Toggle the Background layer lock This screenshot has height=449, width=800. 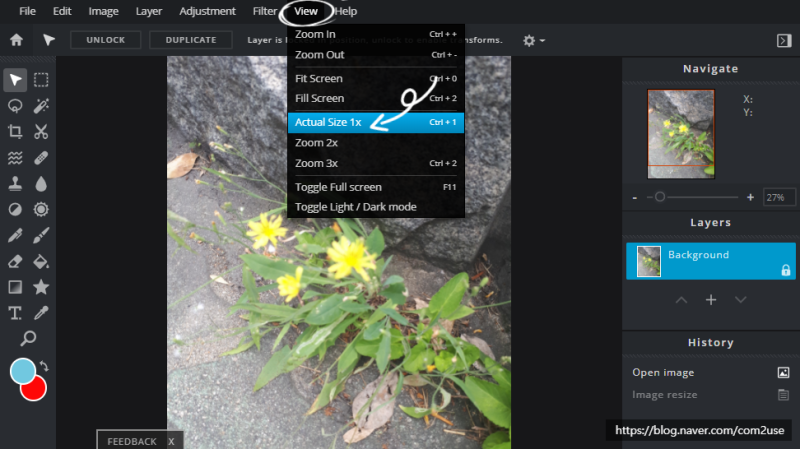[x=786, y=270]
